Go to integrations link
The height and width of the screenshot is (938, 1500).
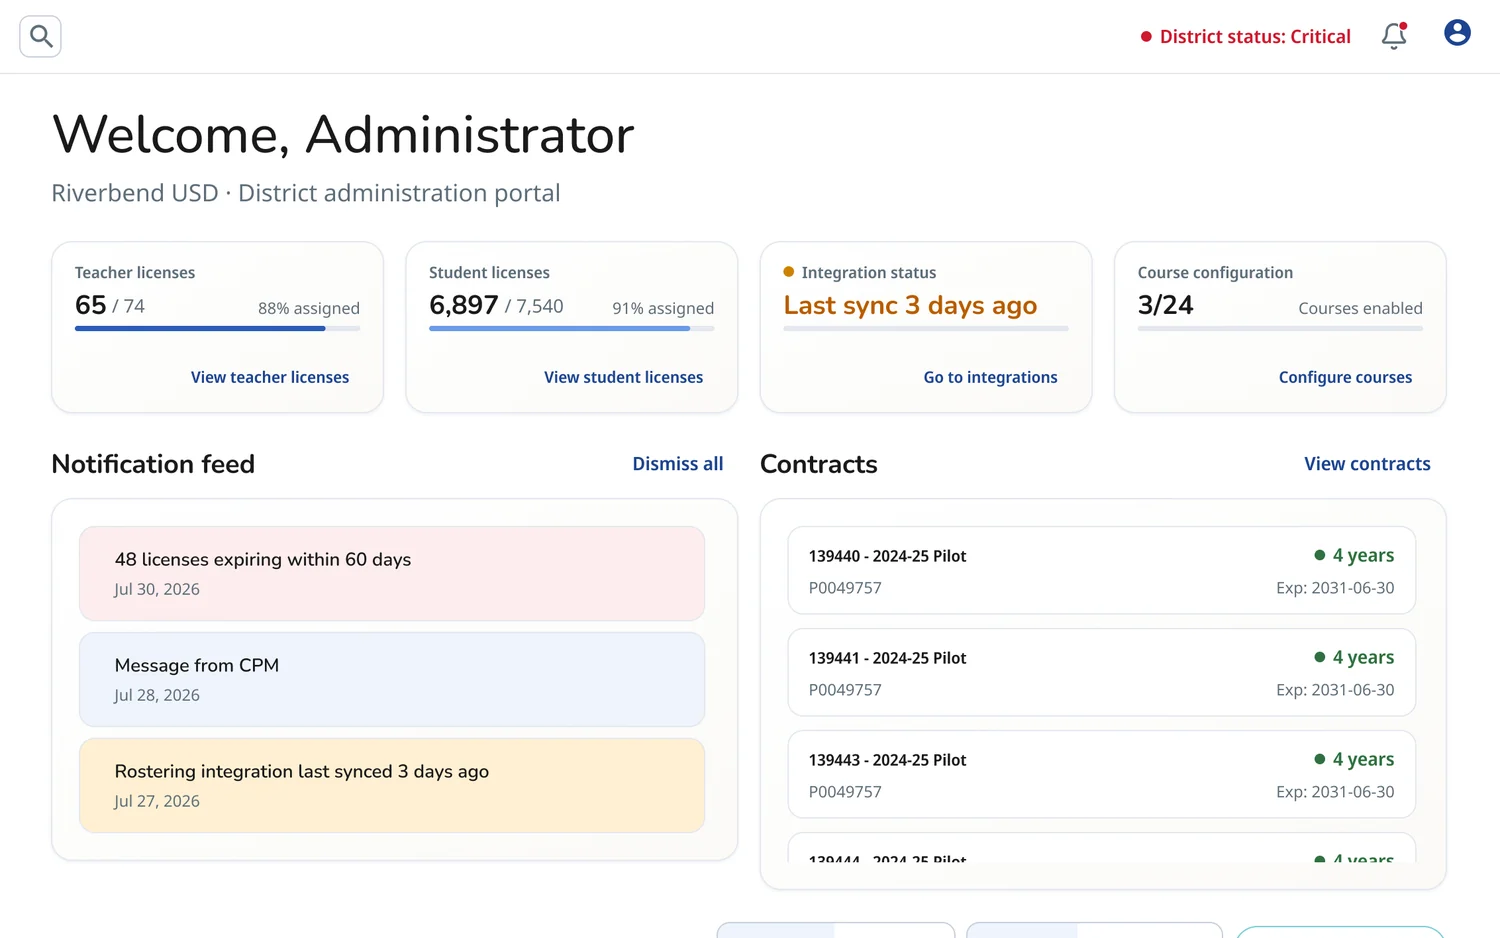coord(990,377)
